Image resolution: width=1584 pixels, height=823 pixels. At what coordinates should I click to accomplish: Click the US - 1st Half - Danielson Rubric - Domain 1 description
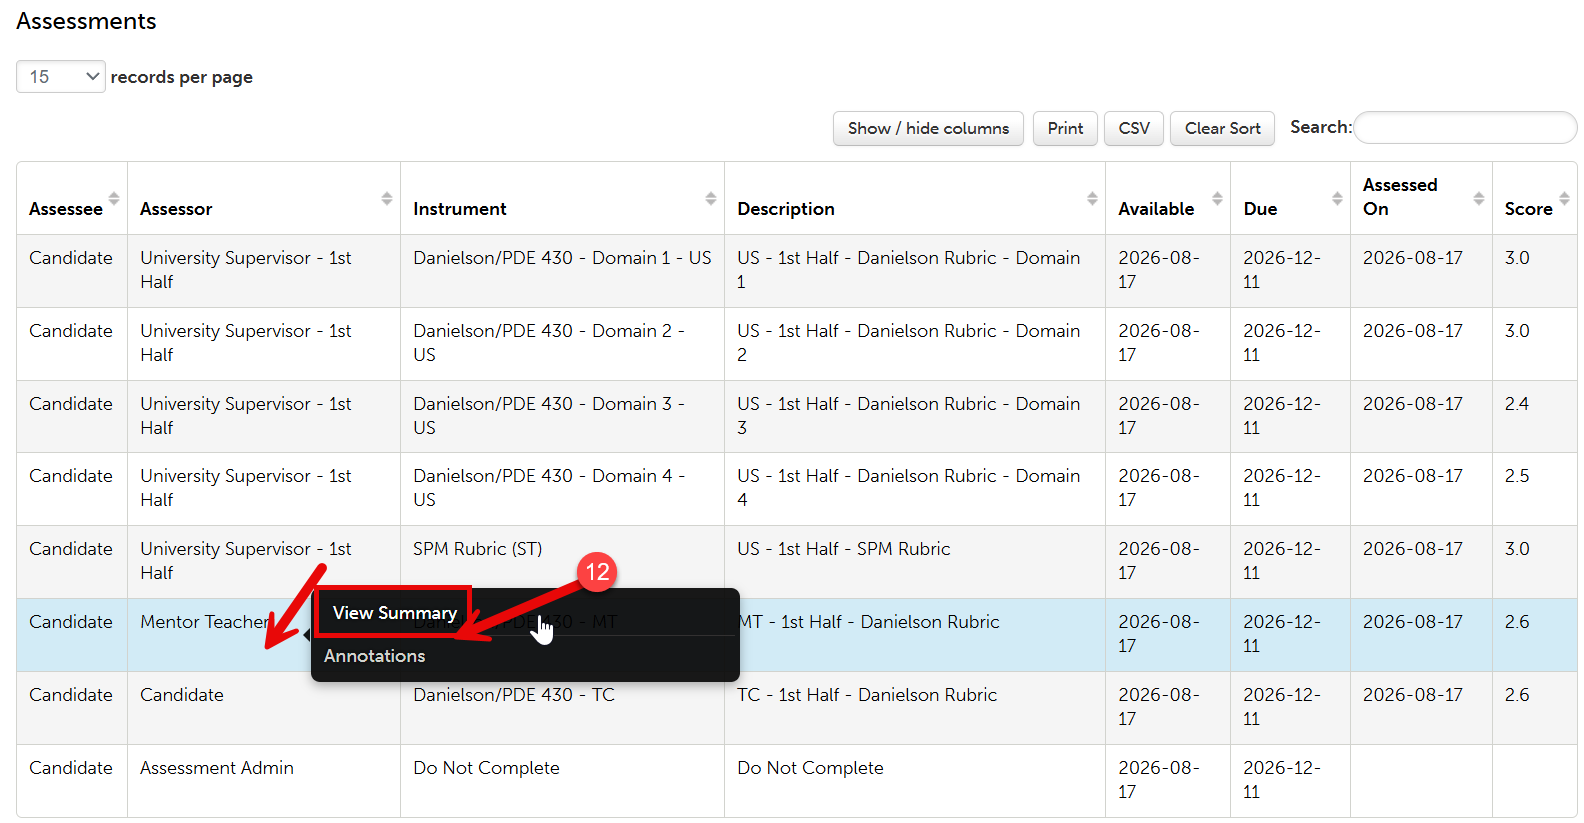(908, 270)
